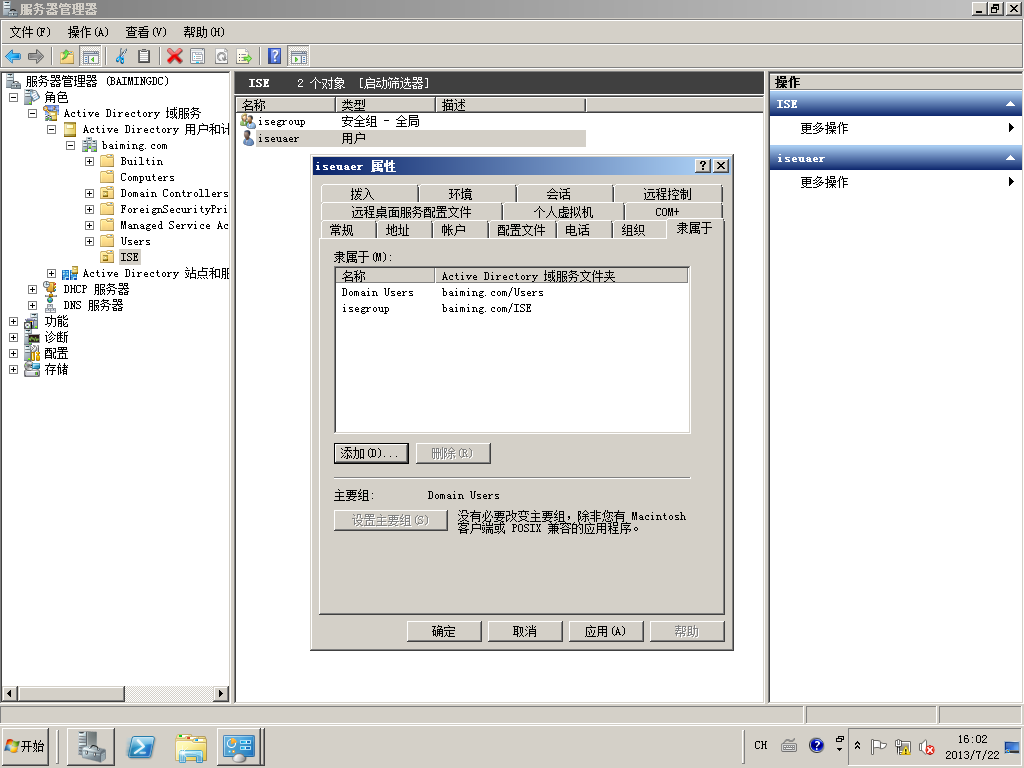
Task: Click the Export list toolbar icon
Action: (244, 57)
